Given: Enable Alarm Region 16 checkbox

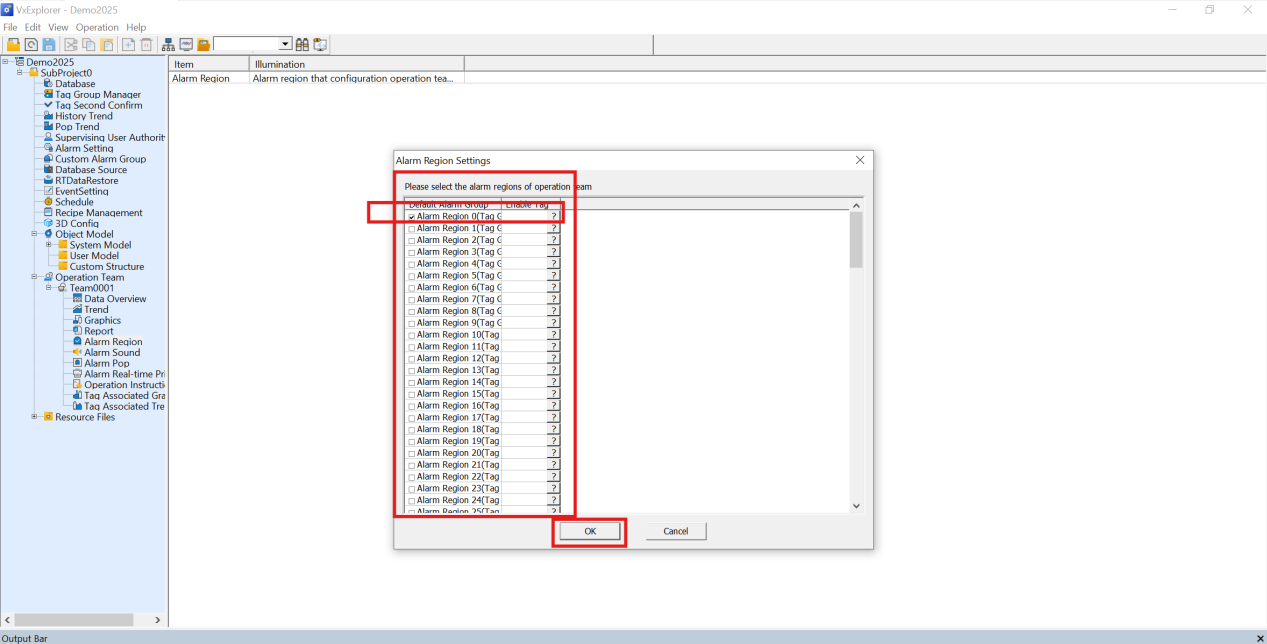Looking at the screenshot, I should [x=412, y=406].
